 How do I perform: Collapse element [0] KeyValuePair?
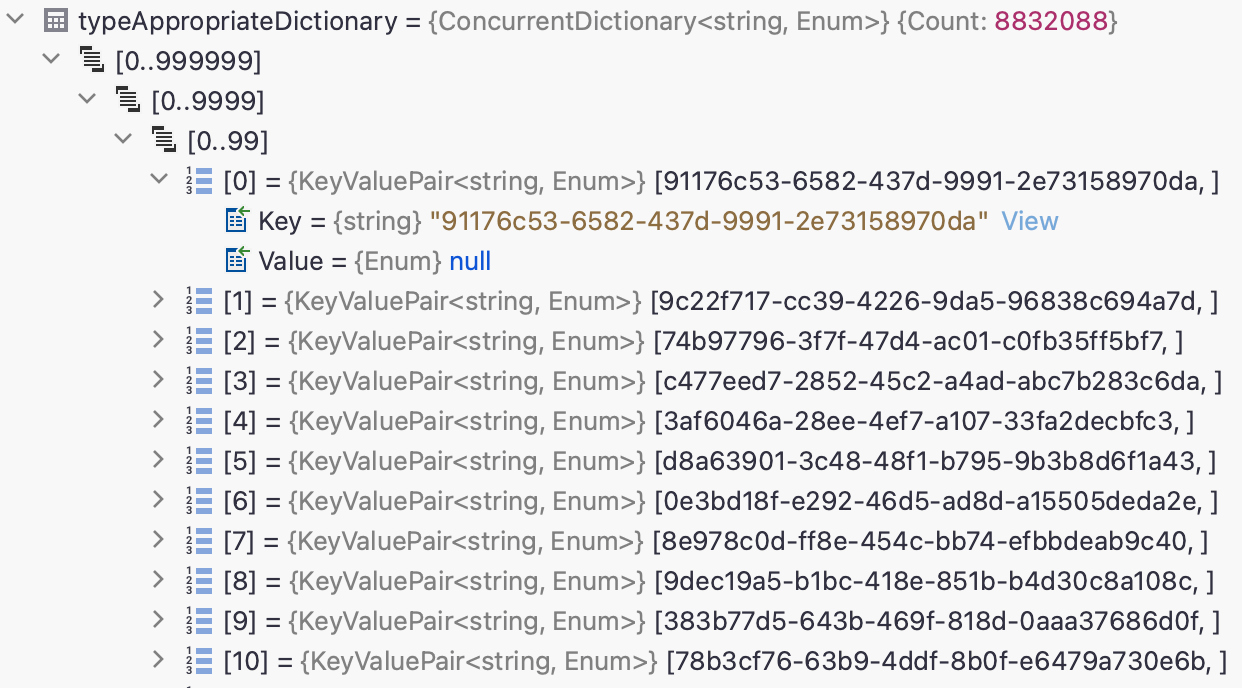click(x=157, y=180)
